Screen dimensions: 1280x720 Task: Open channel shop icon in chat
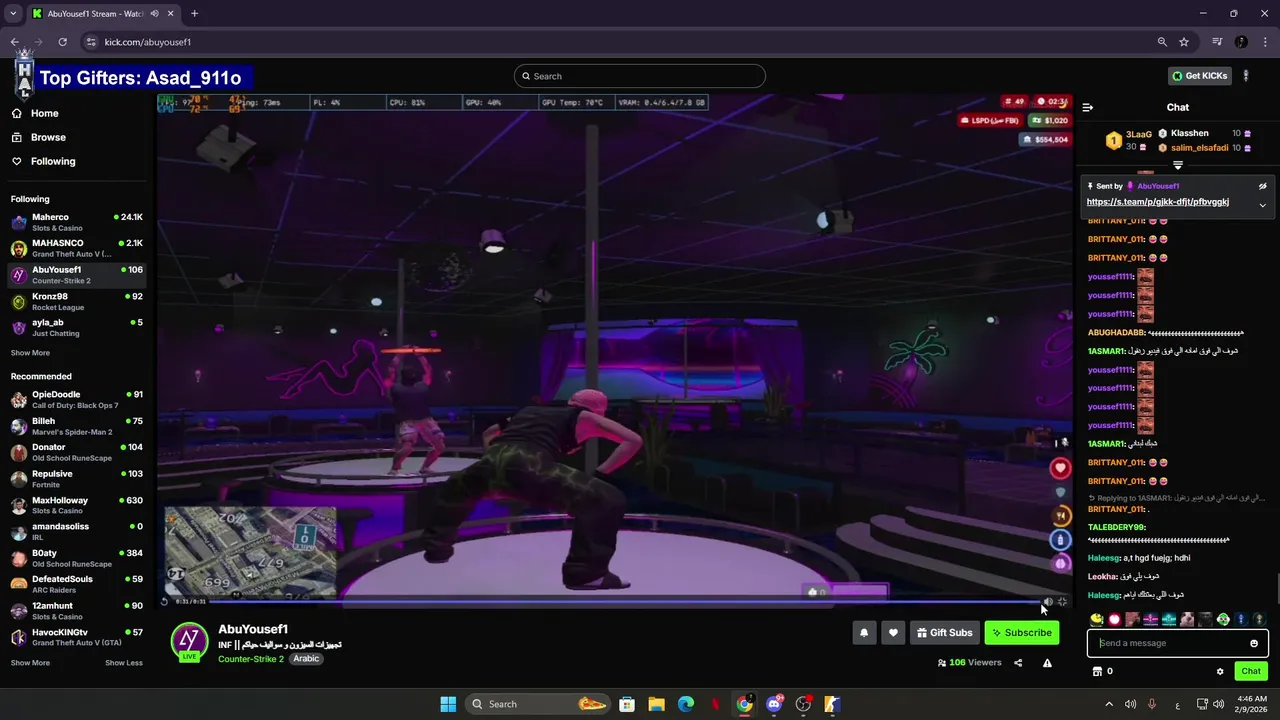tap(1097, 671)
